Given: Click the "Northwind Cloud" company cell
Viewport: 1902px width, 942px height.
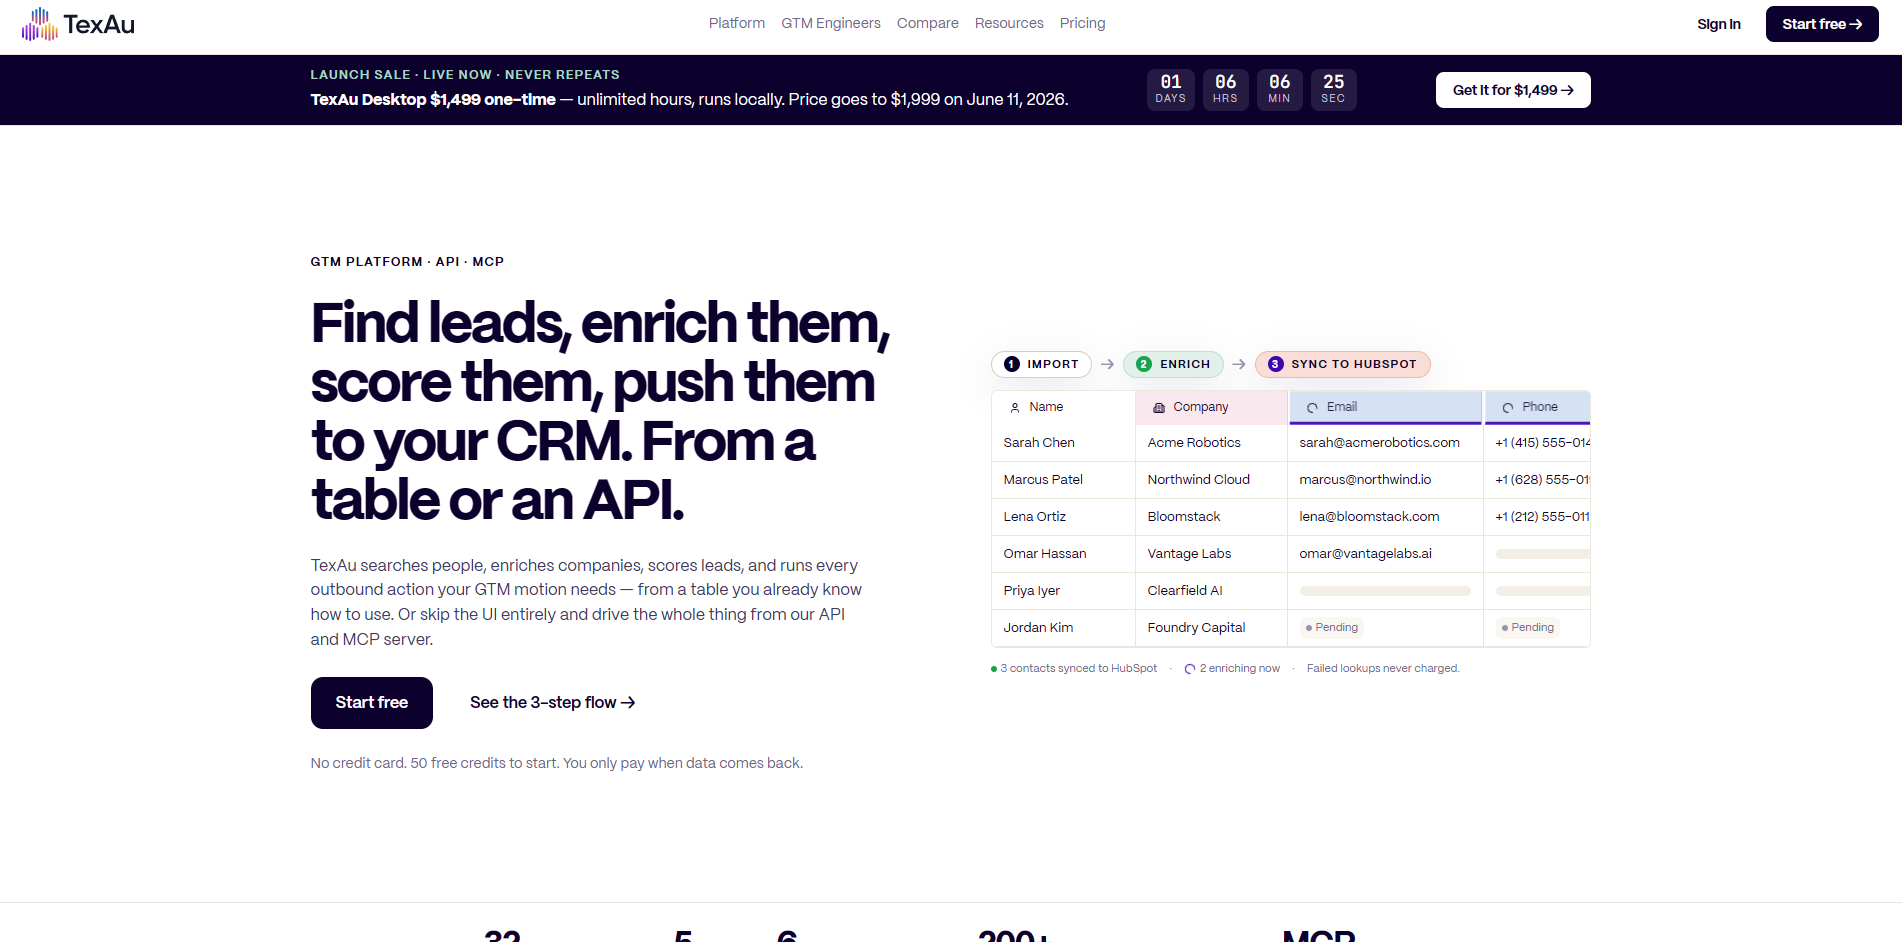Looking at the screenshot, I should point(1211,480).
